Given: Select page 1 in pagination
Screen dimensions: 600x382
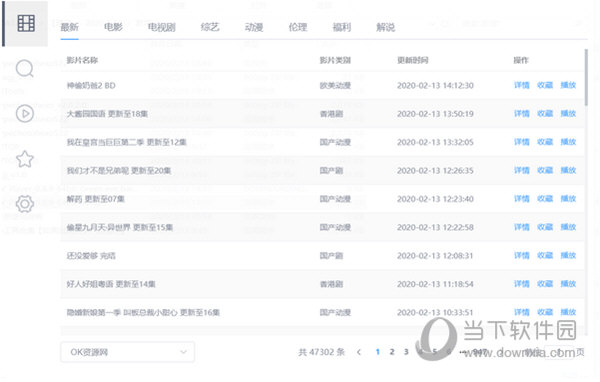Looking at the screenshot, I should [378, 352].
